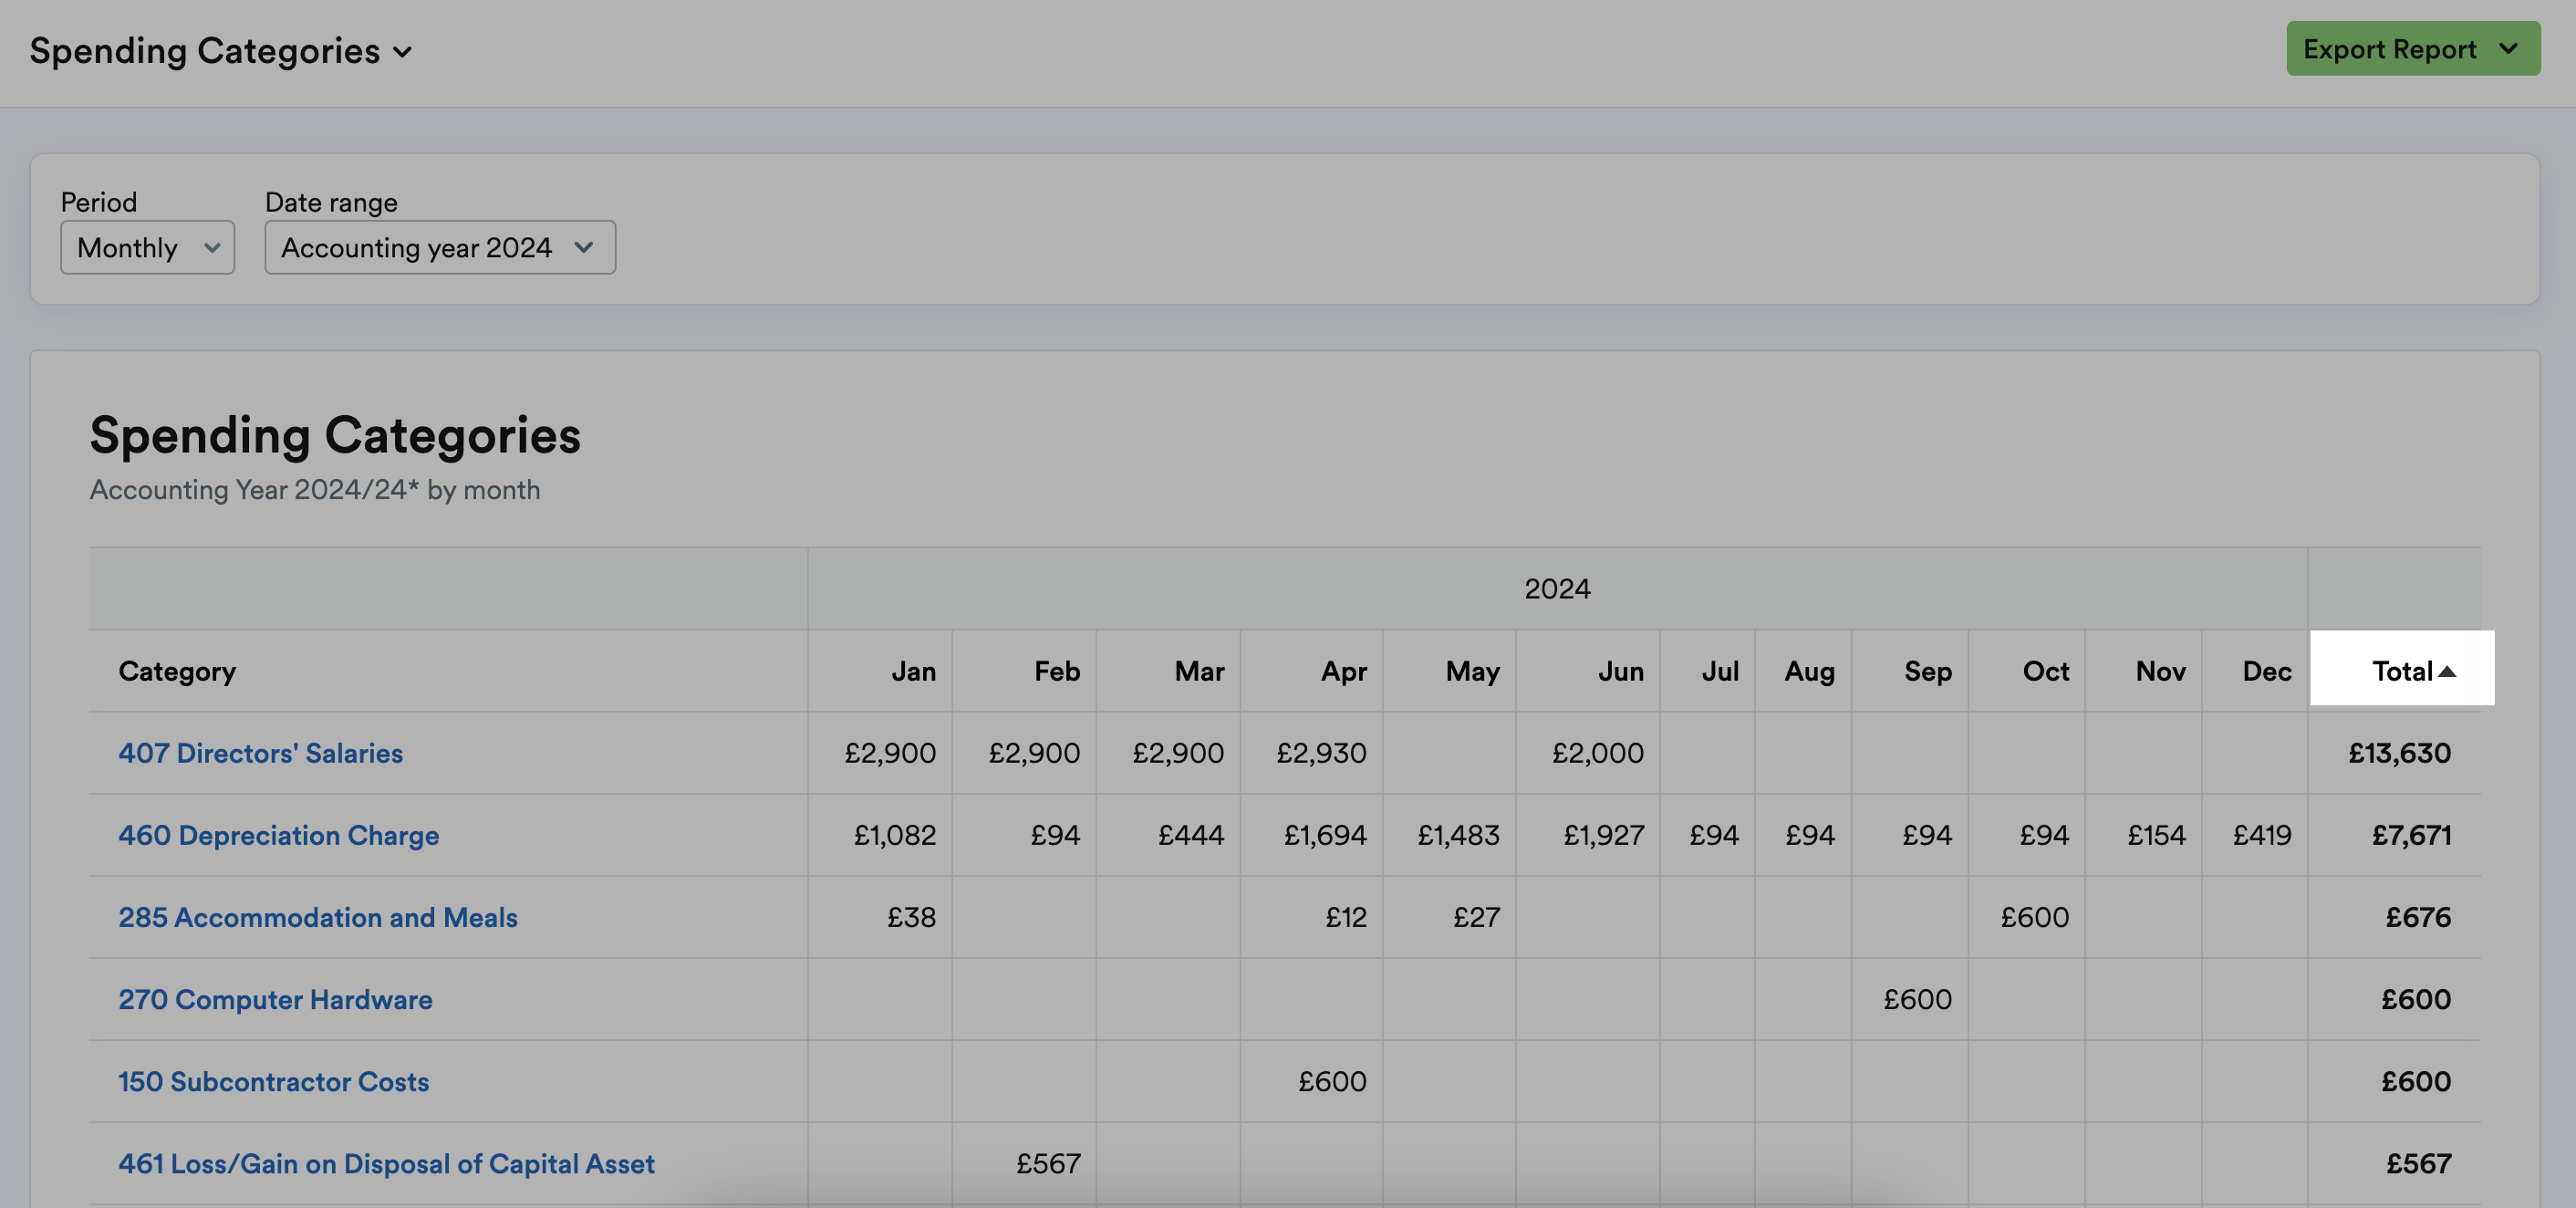Image resolution: width=2576 pixels, height=1208 pixels.
Task: Open the Accounting year 2024 date range dropdown
Action: coord(440,247)
